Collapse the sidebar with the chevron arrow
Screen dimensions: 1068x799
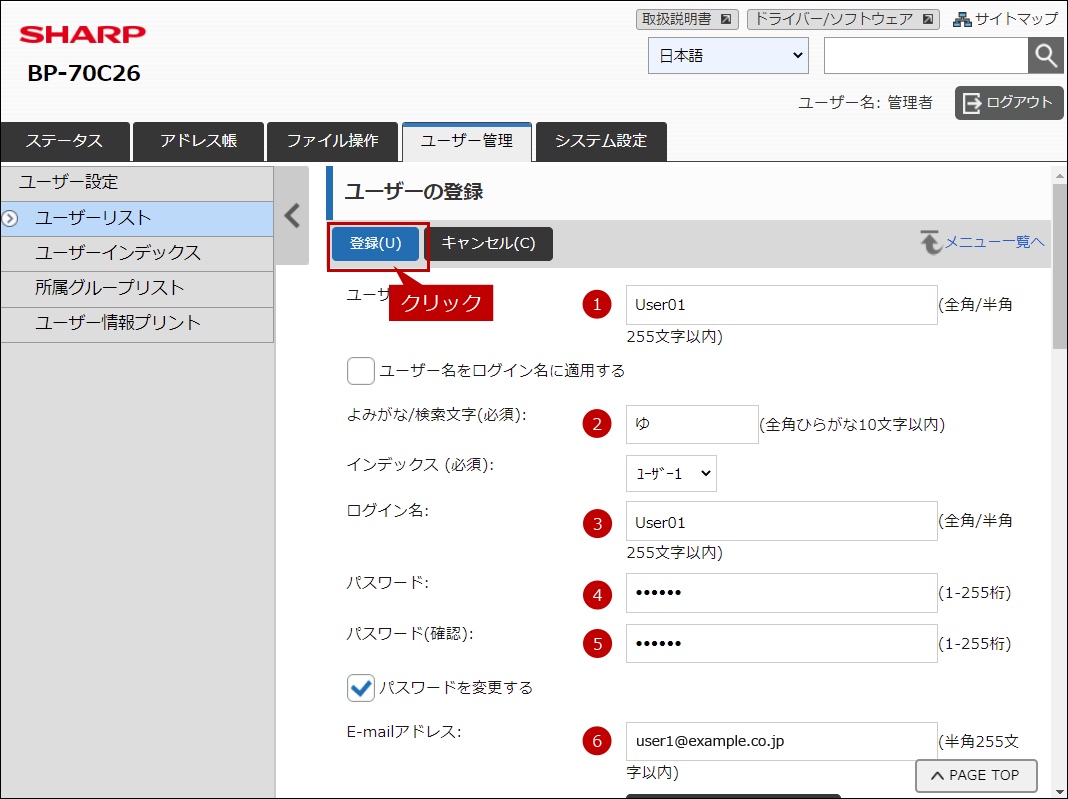click(x=292, y=216)
